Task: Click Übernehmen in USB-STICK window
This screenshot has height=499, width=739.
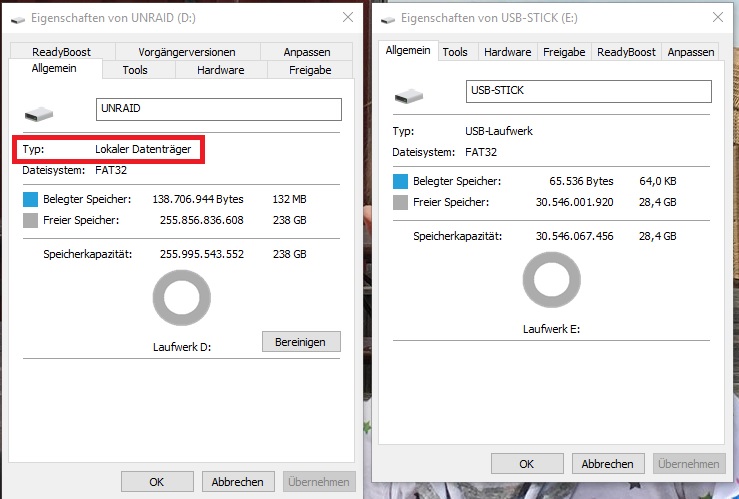Action: coord(689,464)
